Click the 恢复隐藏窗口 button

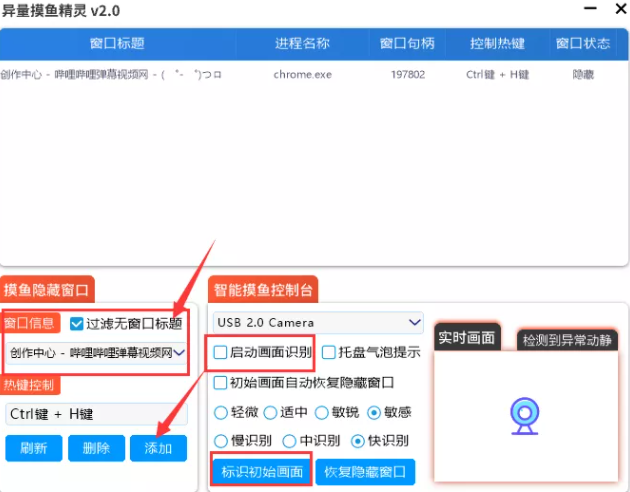pos(365,471)
